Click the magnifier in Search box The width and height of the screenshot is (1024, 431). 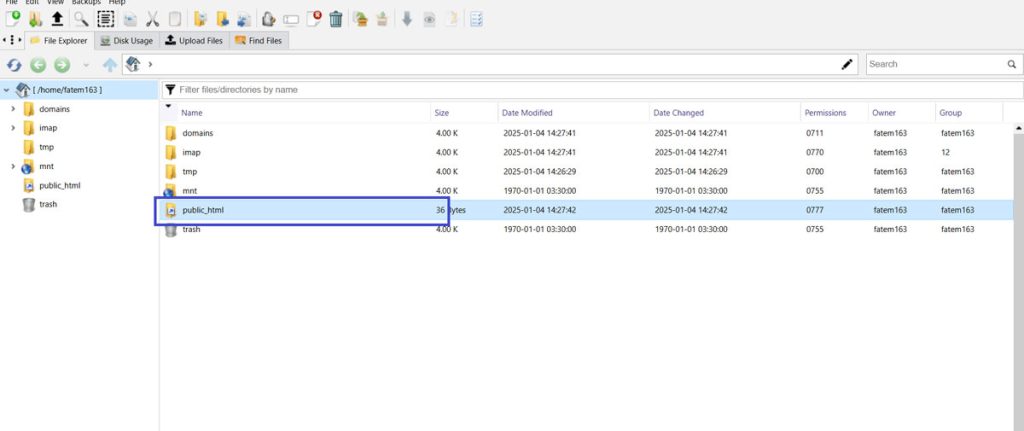[1012, 64]
